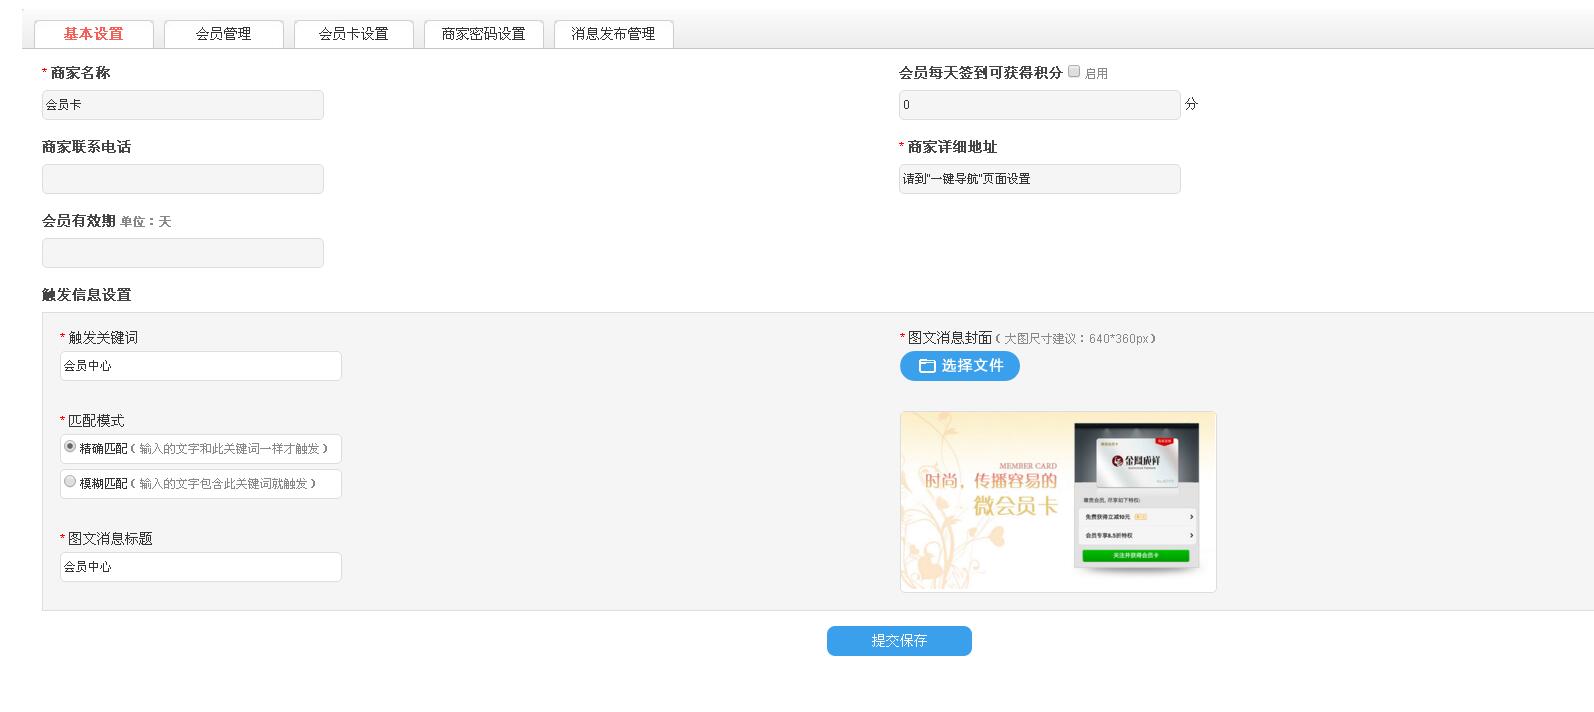
Task: Click the daily sign-in points input field
Action: (1039, 105)
